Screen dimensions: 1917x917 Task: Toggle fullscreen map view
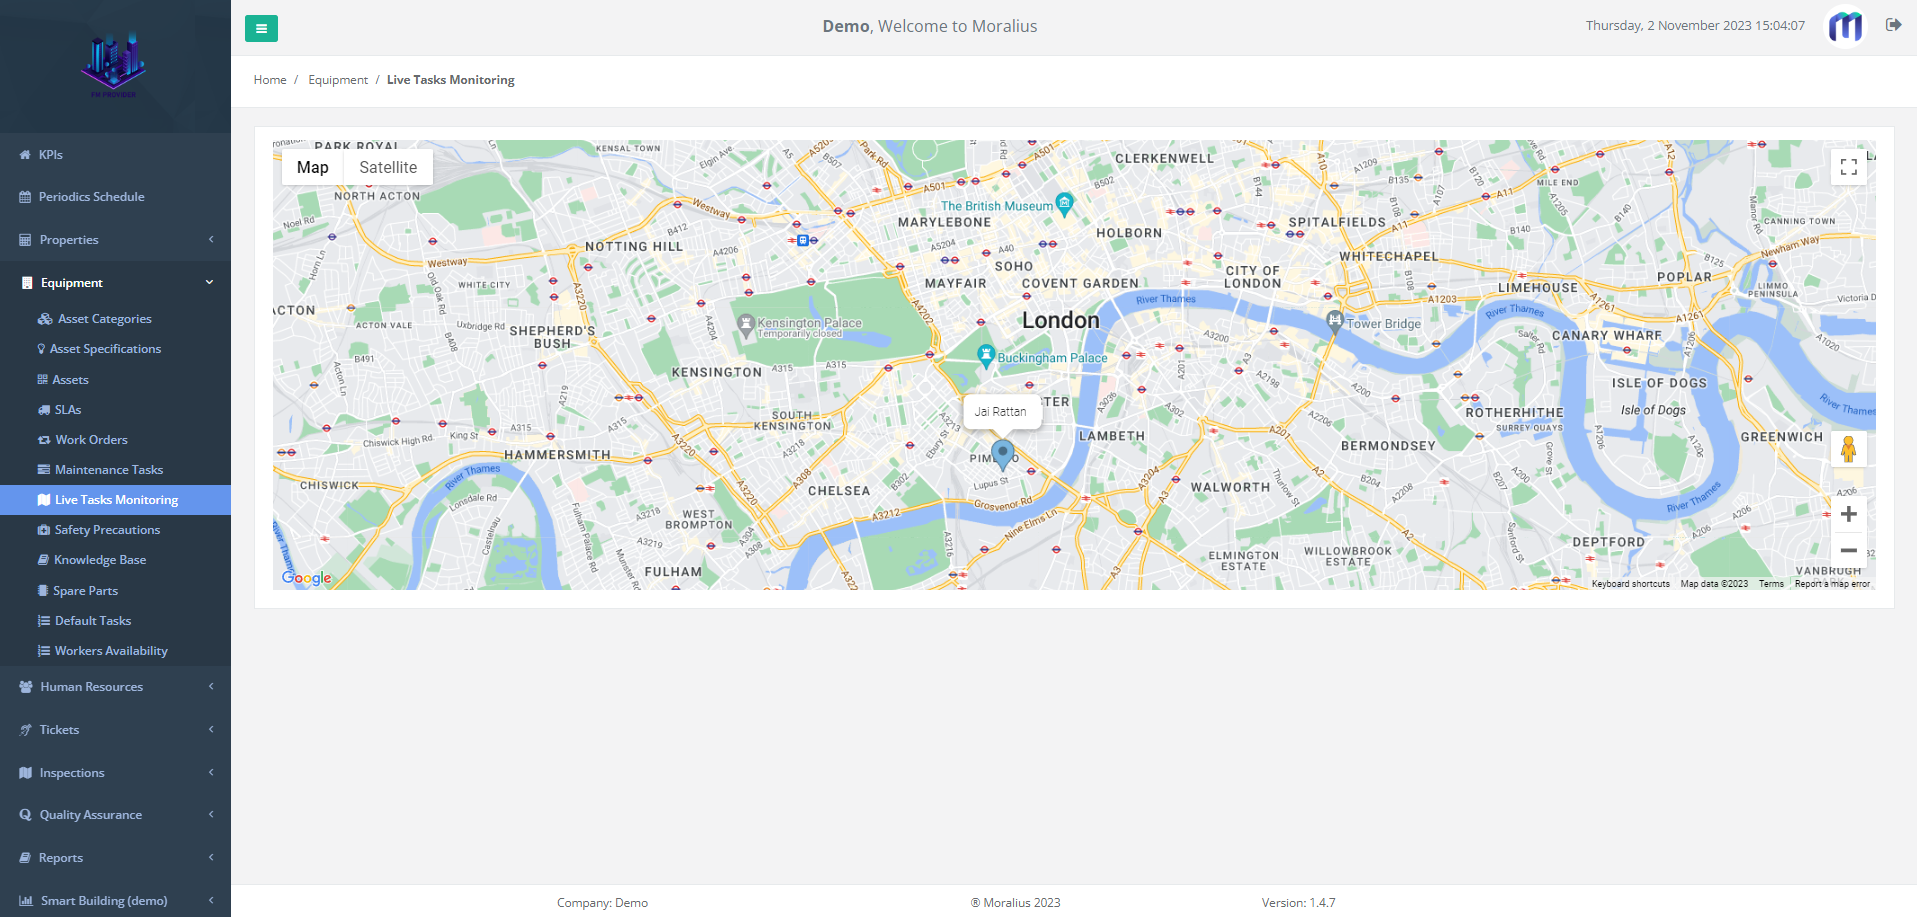pos(1848,167)
